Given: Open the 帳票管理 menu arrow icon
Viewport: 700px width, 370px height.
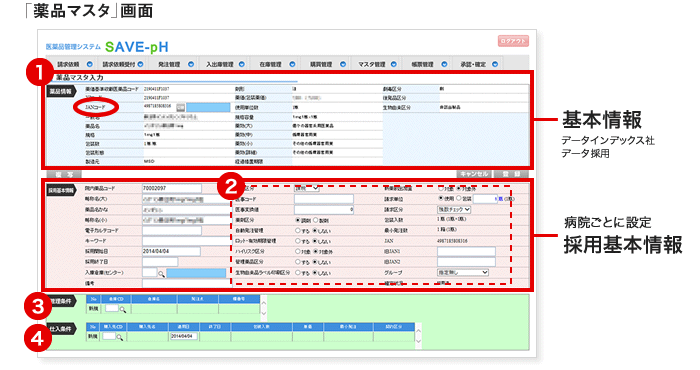Looking at the screenshot, I should tap(444, 64).
